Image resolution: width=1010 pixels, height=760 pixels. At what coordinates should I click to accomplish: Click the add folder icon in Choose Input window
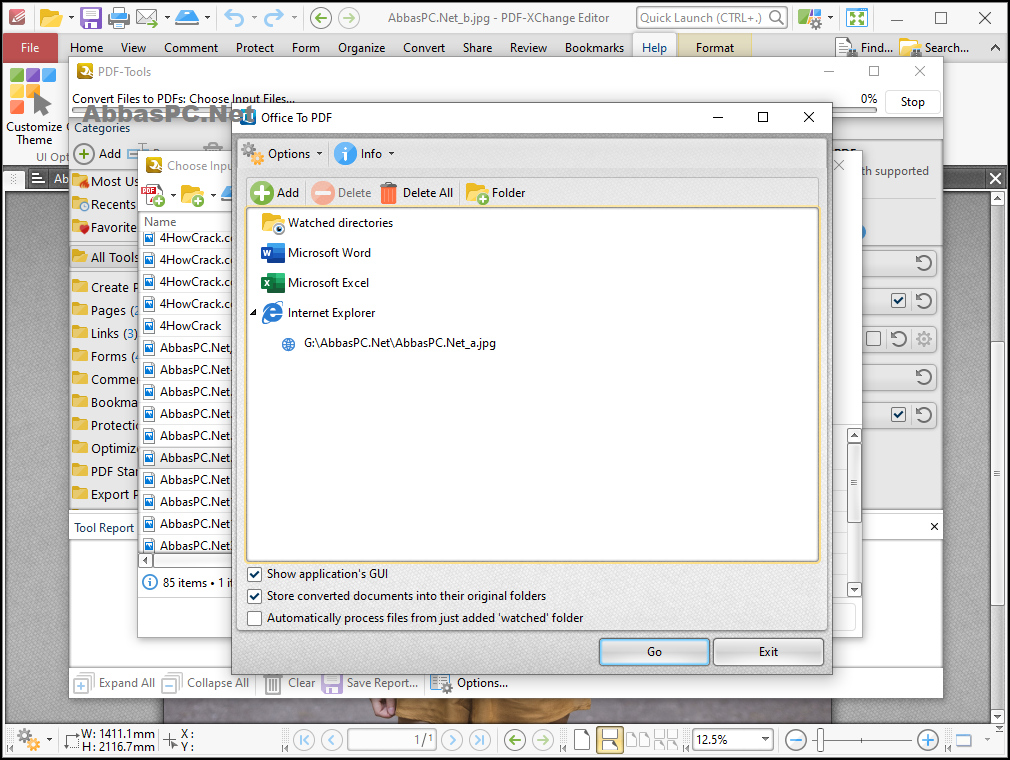(193, 195)
